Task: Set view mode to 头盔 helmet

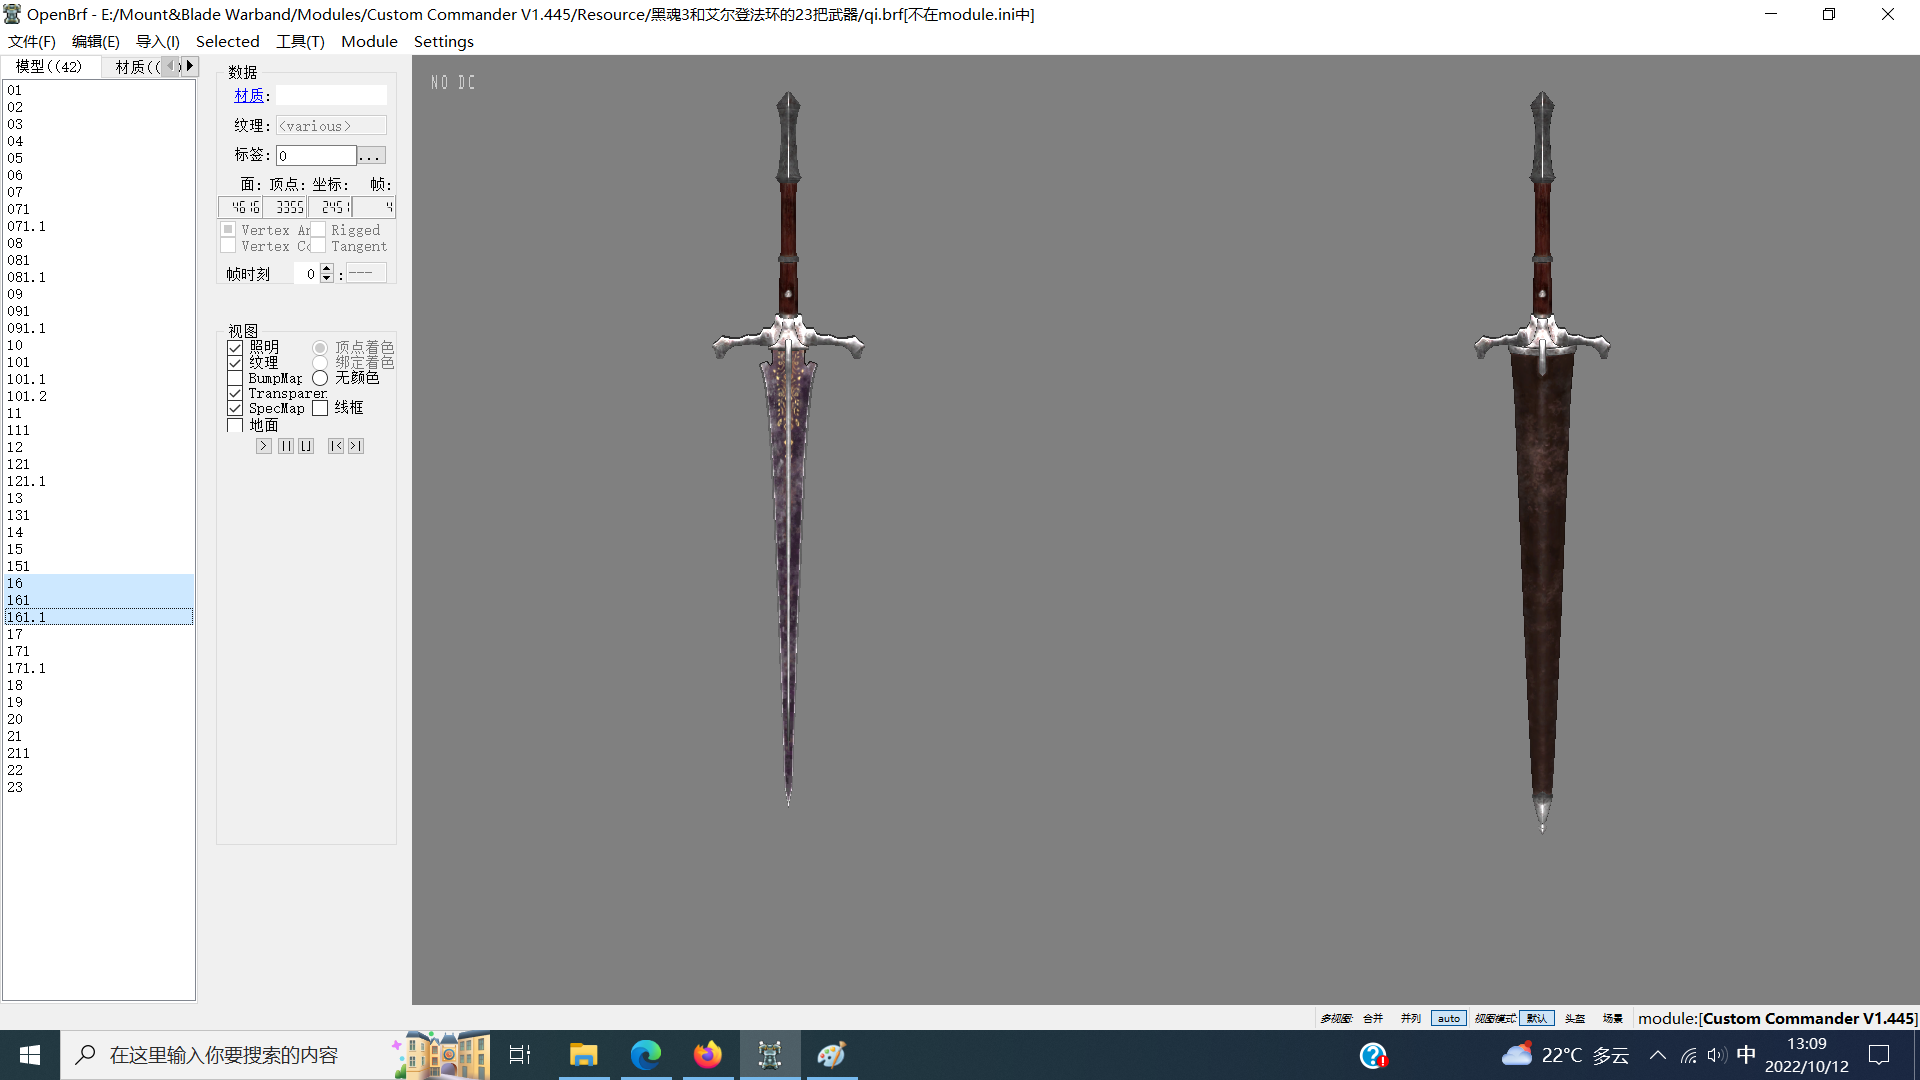Action: pyautogui.click(x=1575, y=1018)
